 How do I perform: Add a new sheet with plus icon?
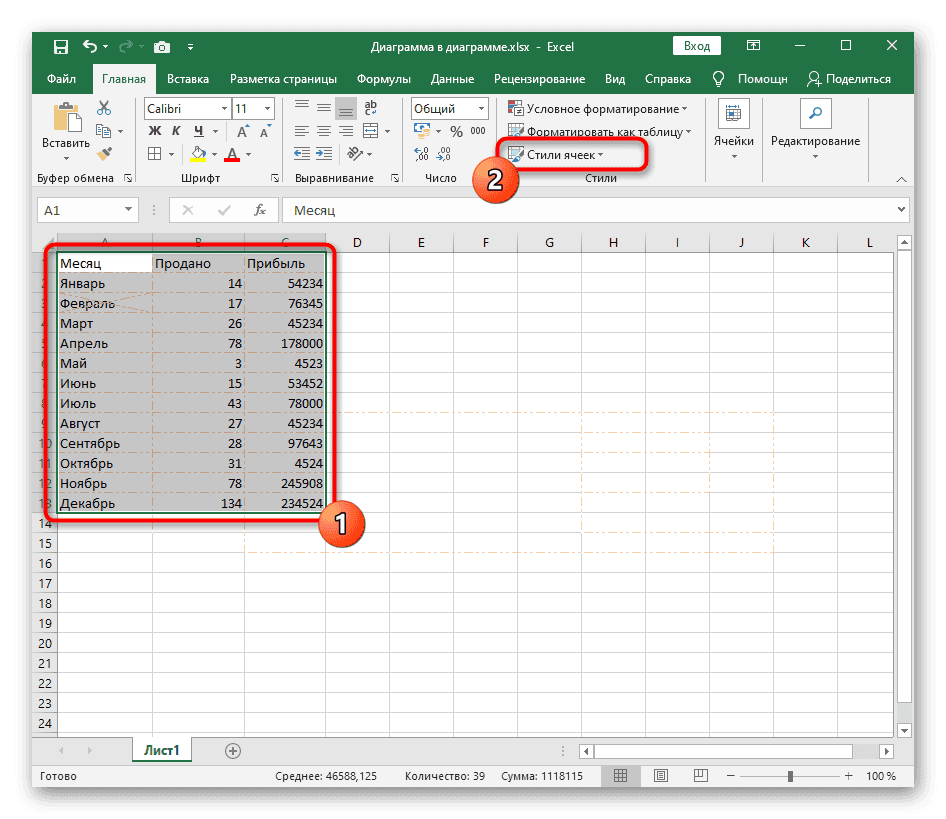(x=233, y=749)
